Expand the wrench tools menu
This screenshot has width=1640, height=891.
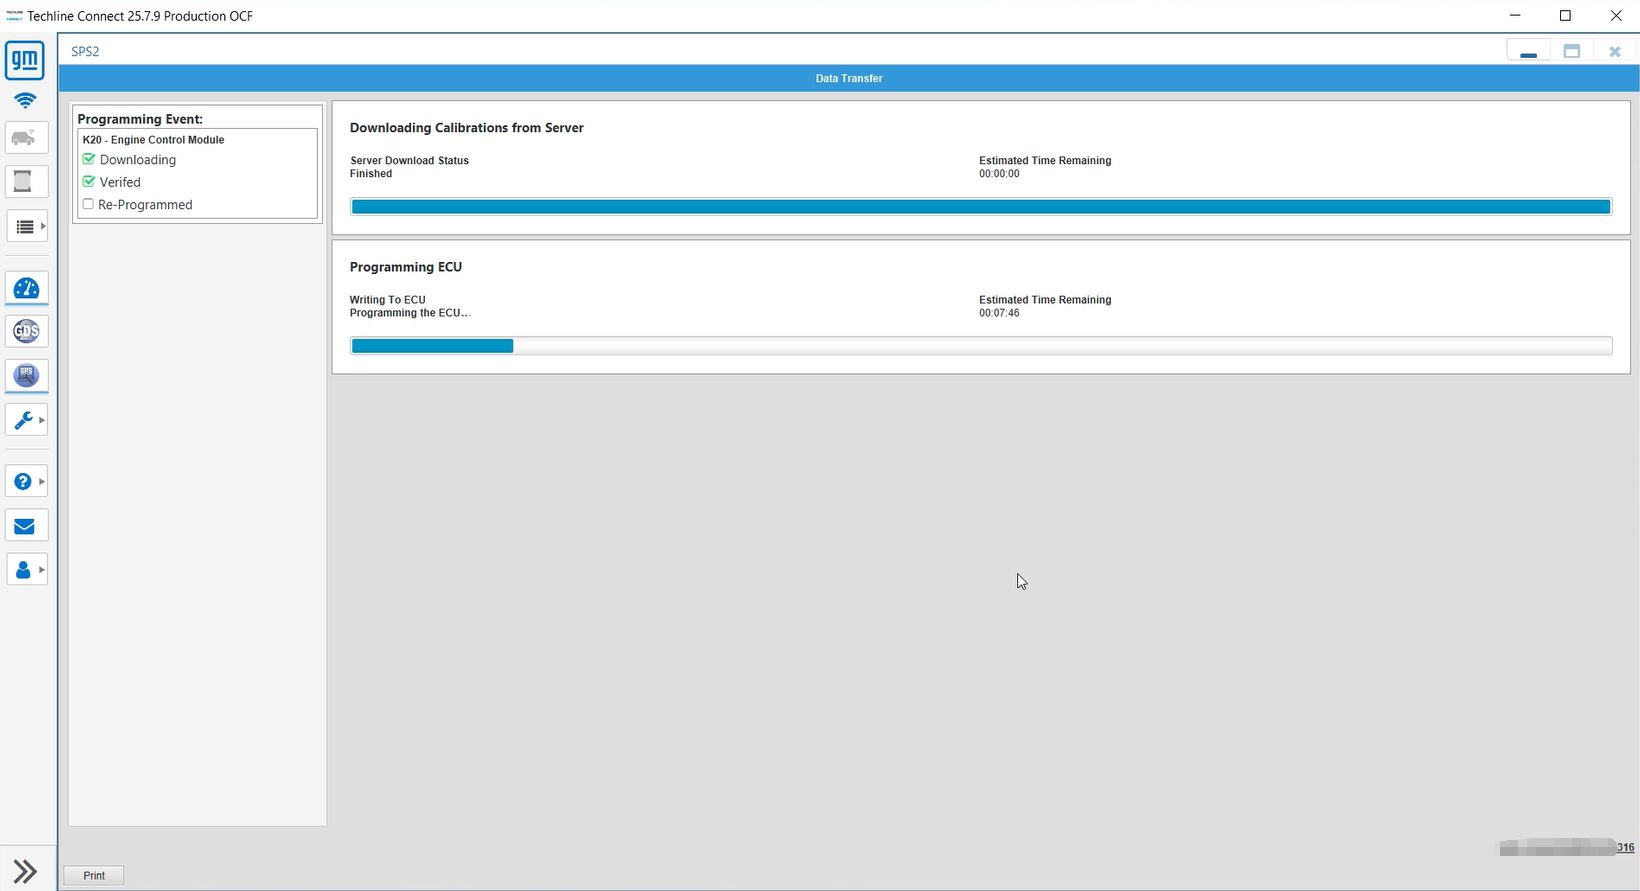27,420
